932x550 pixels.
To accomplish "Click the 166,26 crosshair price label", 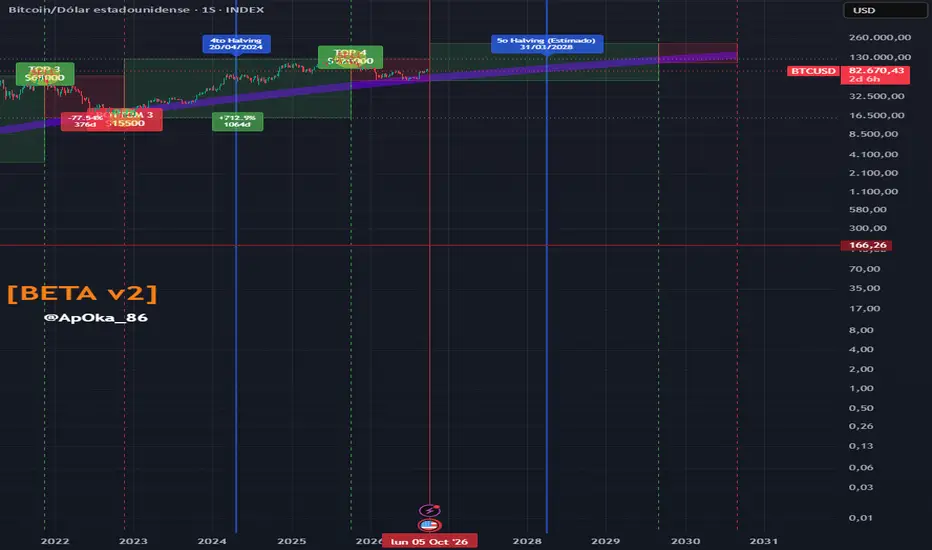I will tap(867, 245).
